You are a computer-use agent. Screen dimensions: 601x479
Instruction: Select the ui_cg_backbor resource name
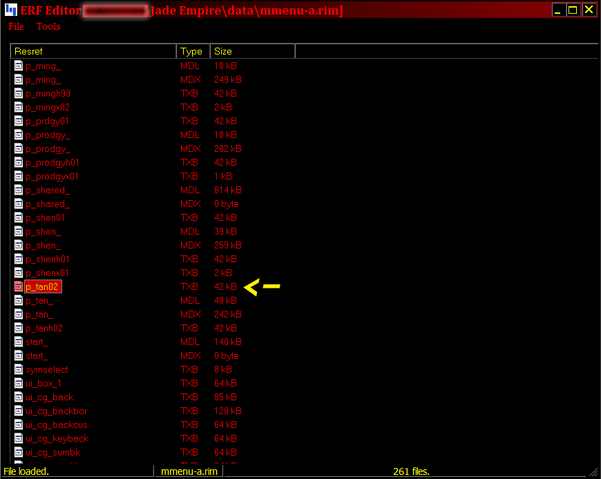point(56,411)
